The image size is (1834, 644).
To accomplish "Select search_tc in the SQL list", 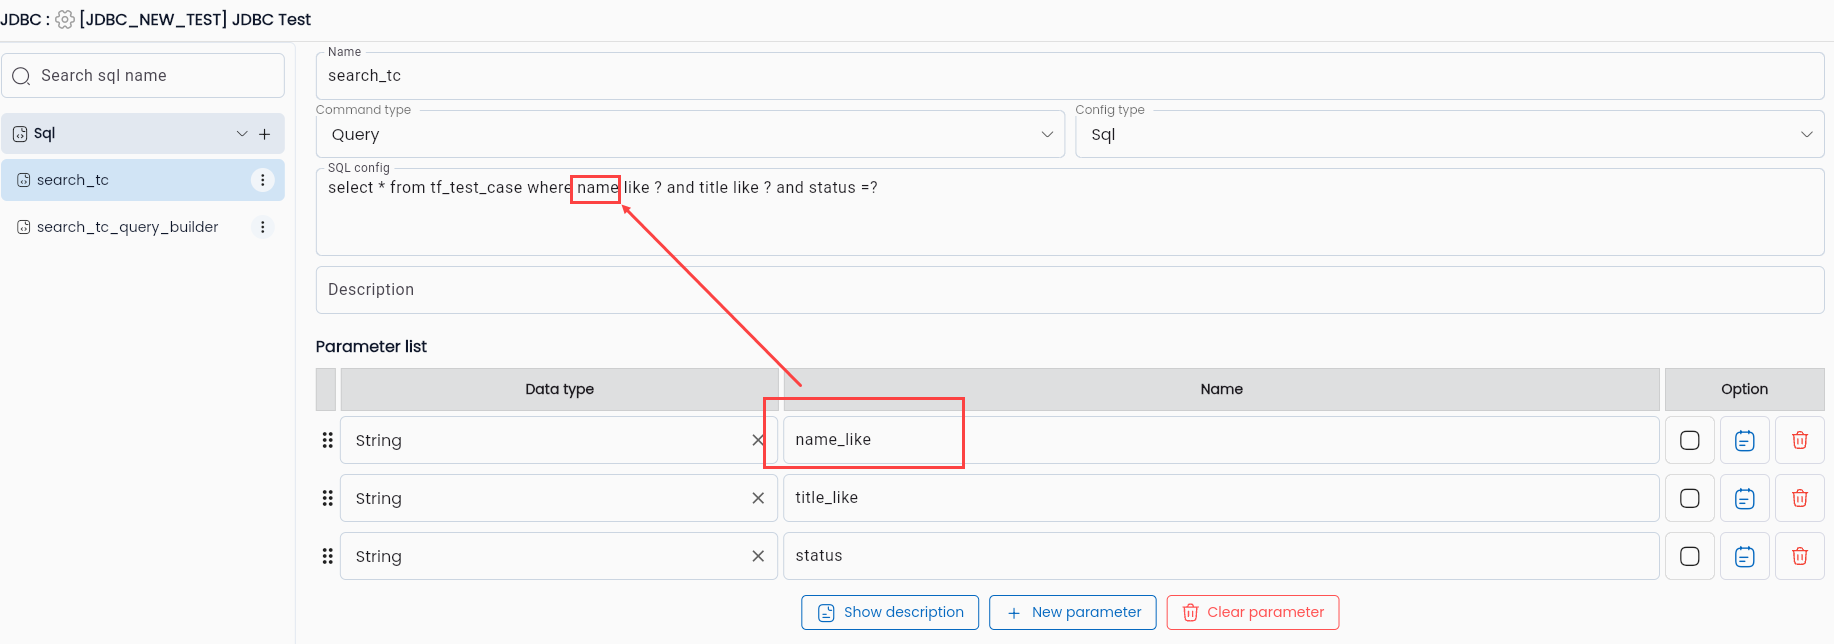I will click(x=143, y=180).
